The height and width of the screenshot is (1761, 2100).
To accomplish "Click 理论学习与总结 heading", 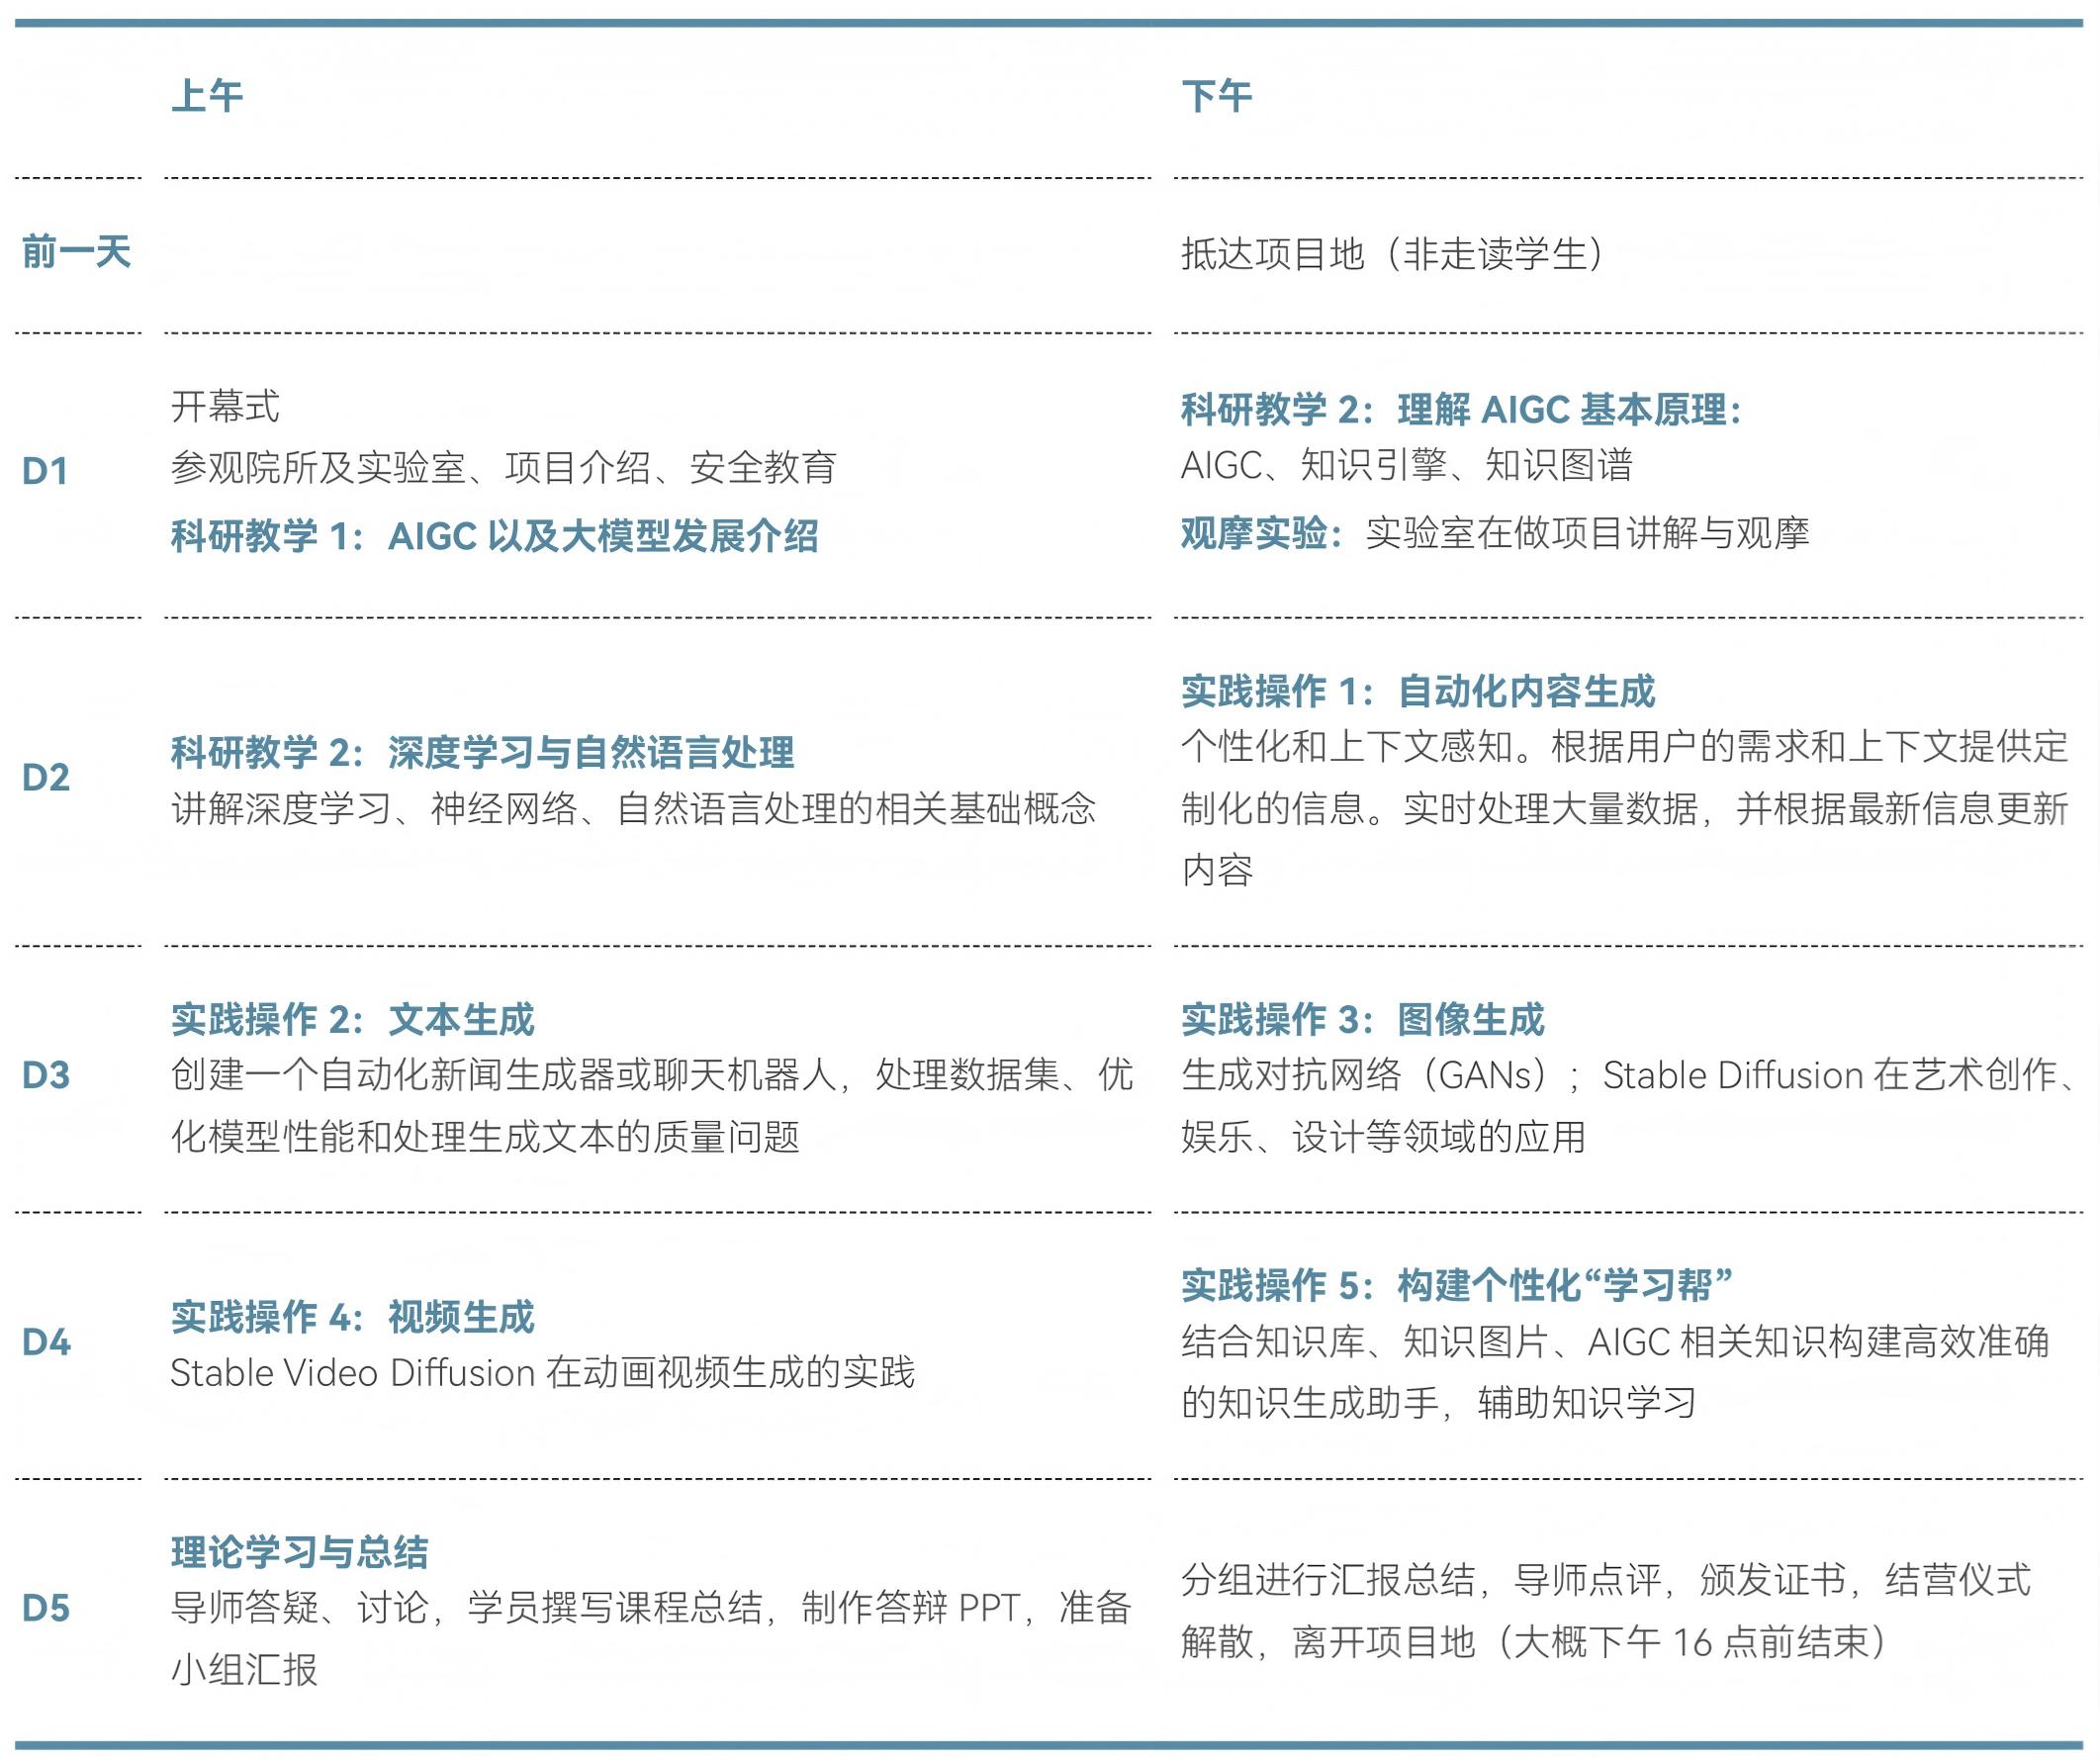I will [299, 1553].
